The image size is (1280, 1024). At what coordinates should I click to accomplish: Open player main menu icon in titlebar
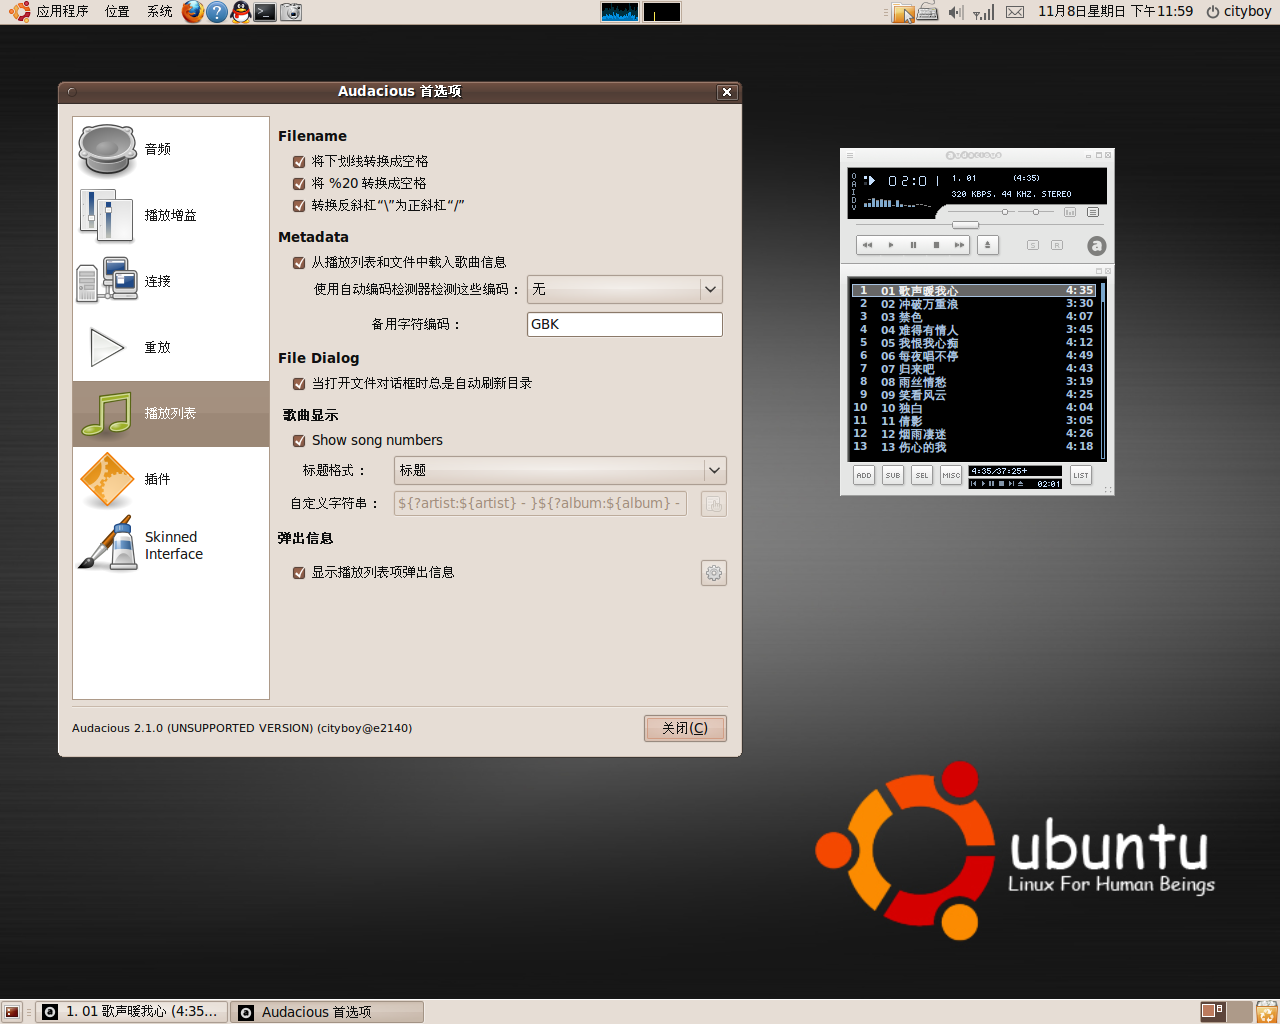[x=850, y=155]
